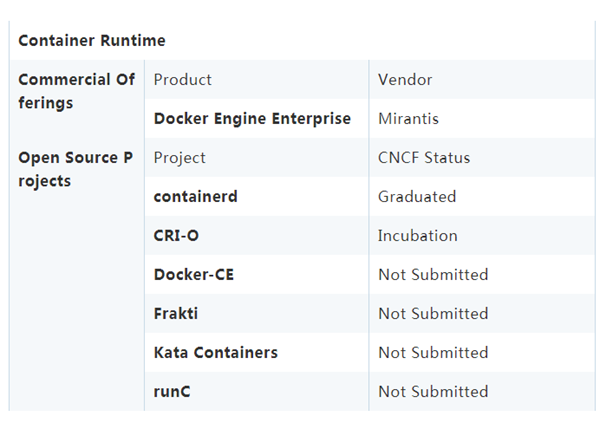Click the Container Runtime table heading

(x=92, y=41)
